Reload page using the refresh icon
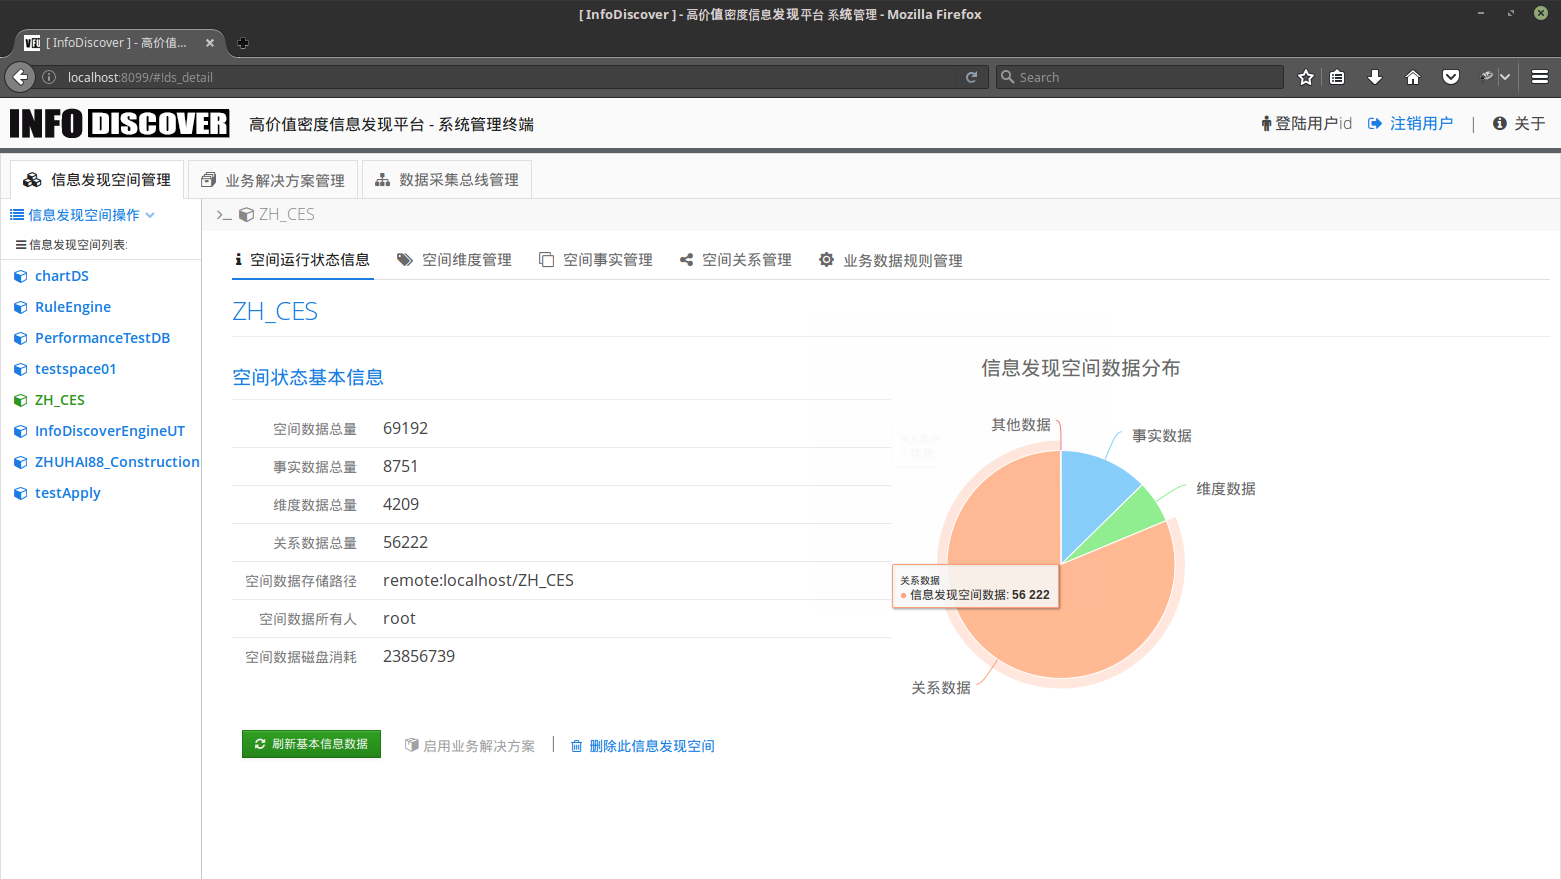 click(971, 77)
